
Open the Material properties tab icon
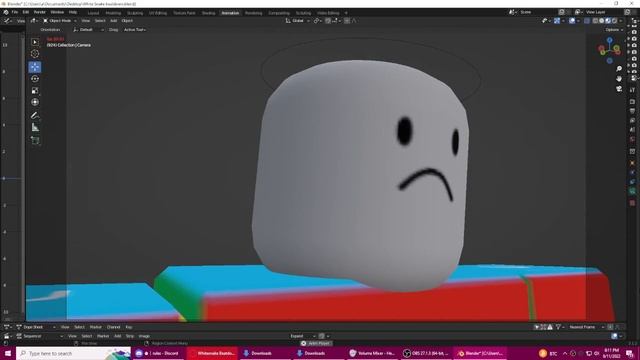coord(633,203)
